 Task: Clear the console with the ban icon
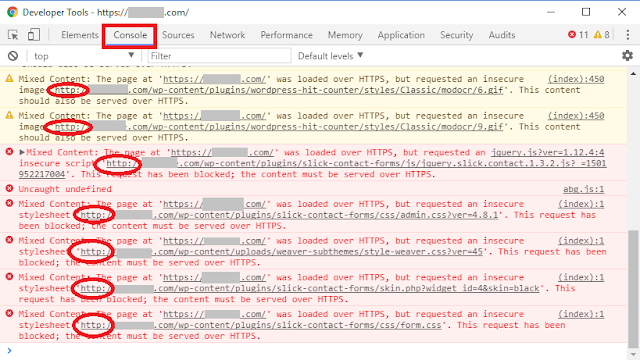tap(13, 56)
